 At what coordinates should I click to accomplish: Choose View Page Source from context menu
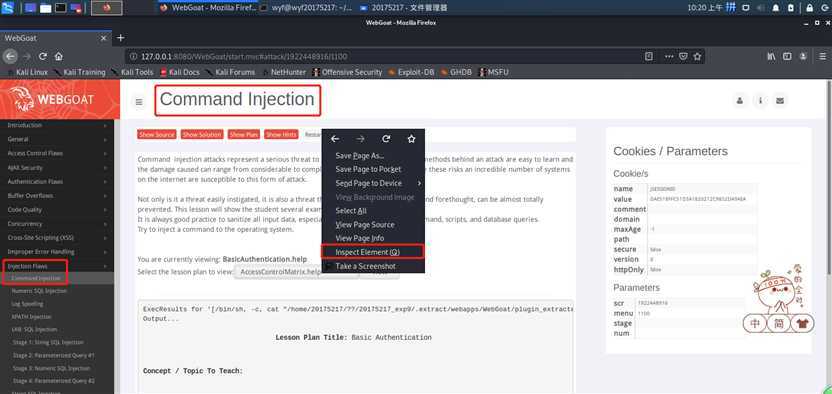coord(373,224)
